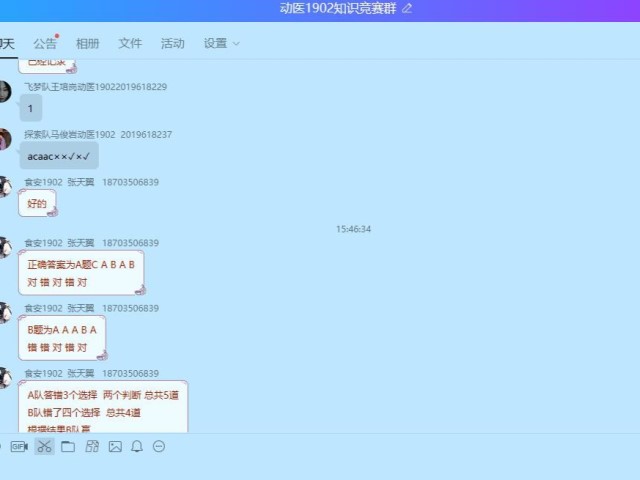Open message notification bell icon

[x=137, y=447]
